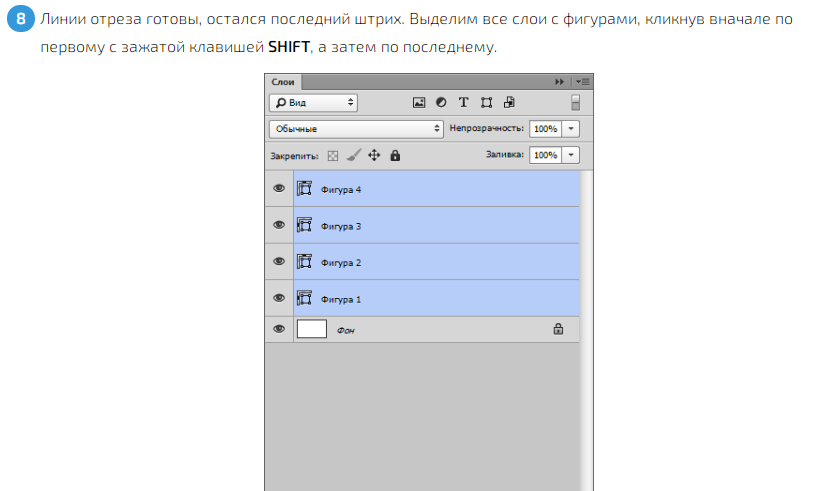Lock image pixels brush icon
Image resolution: width=829 pixels, height=491 pixels.
(x=353, y=156)
